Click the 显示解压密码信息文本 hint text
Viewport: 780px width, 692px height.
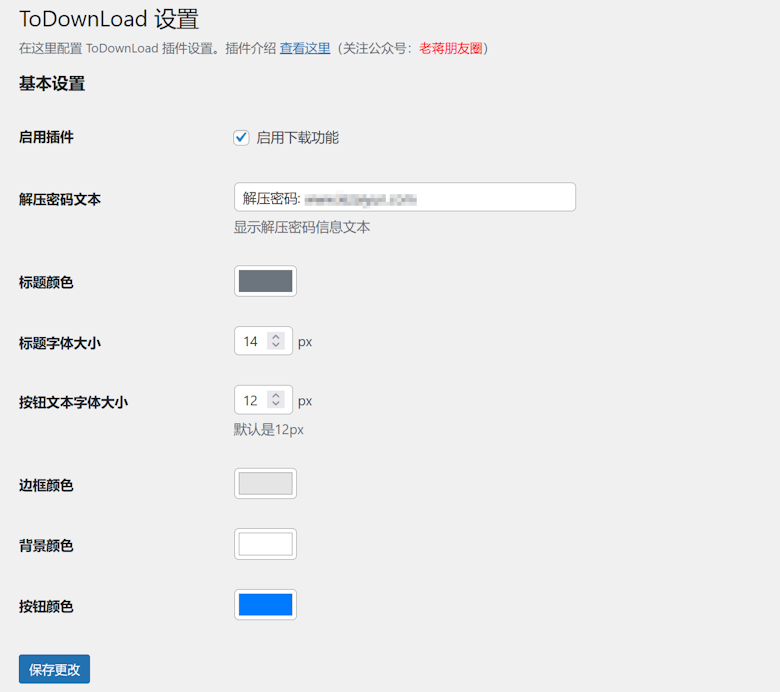(x=302, y=227)
